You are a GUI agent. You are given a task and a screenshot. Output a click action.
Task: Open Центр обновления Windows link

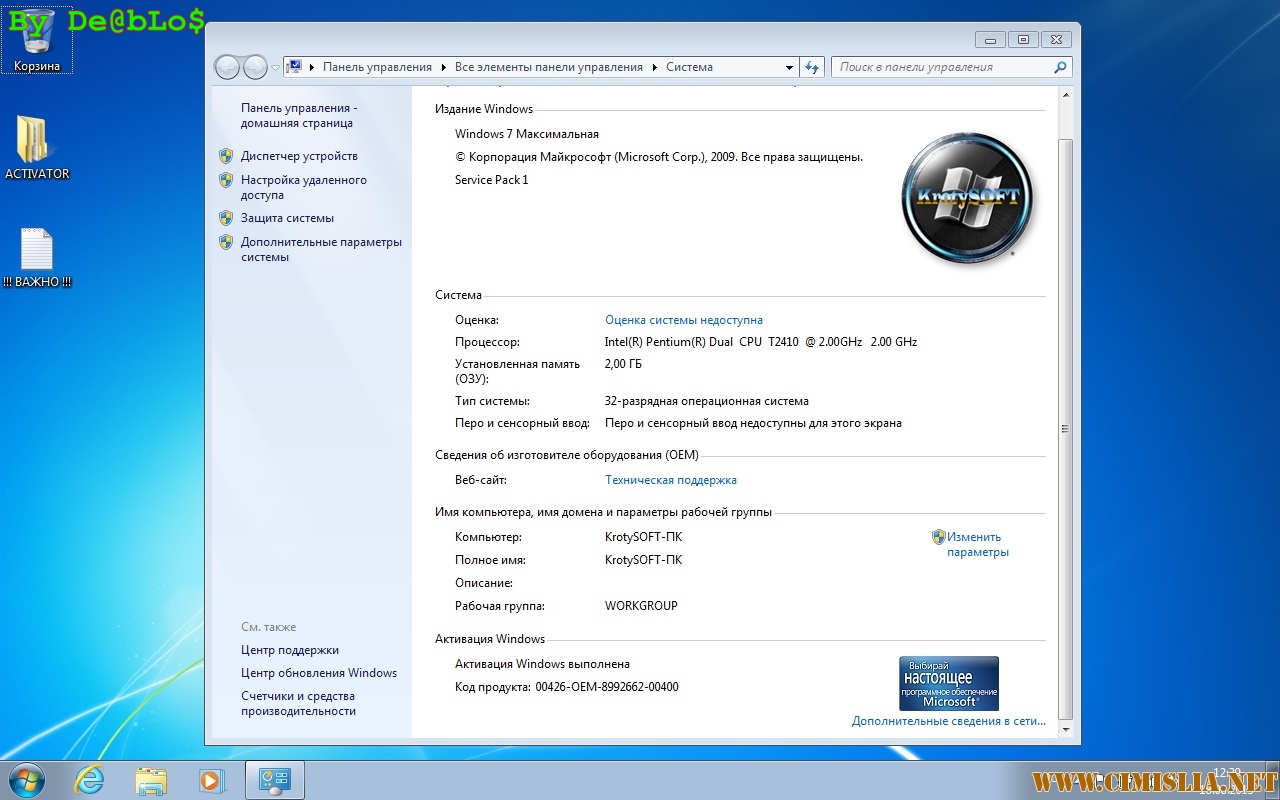319,673
